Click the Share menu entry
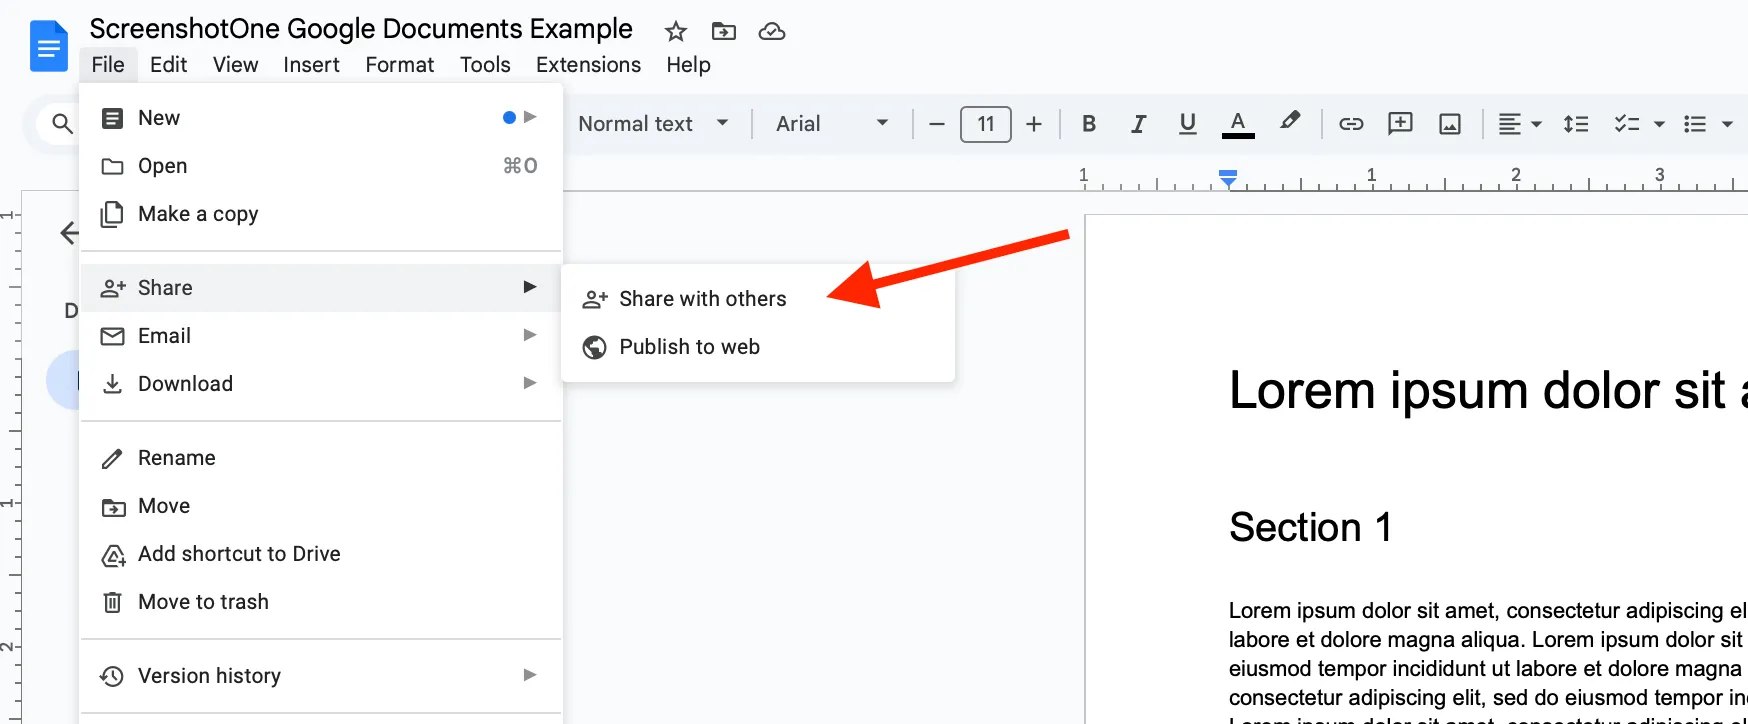Screen dimensions: 1748x724 pyautogui.click(x=320, y=288)
